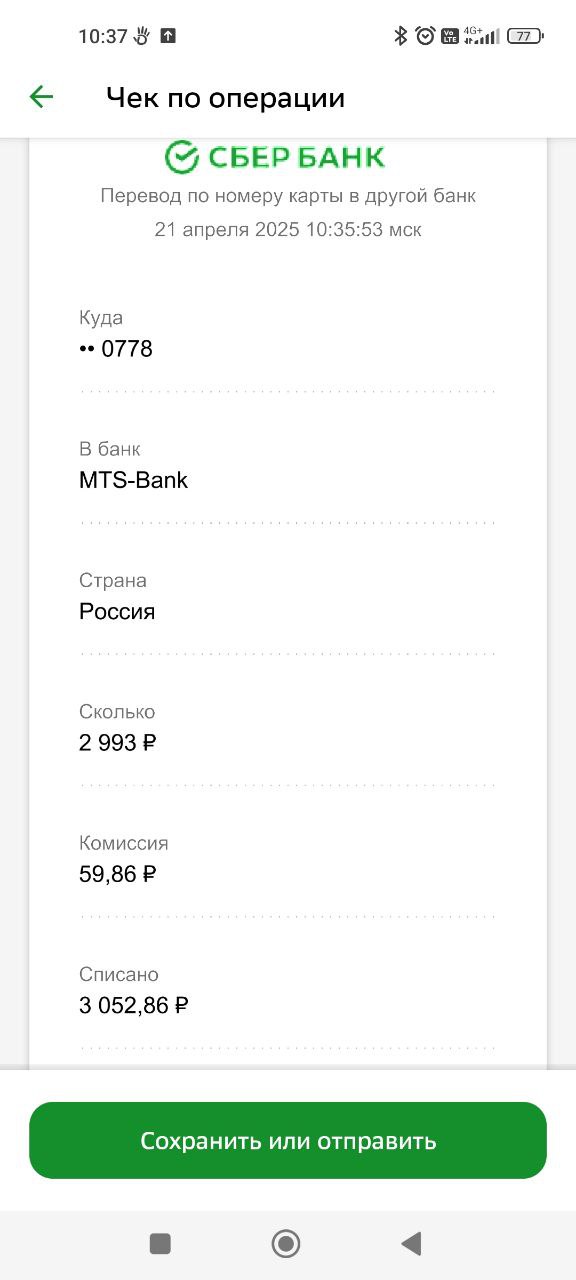This screenshot has width=576, height=1280.
Task: Tap the Android home circle button
Action: 286,1243
